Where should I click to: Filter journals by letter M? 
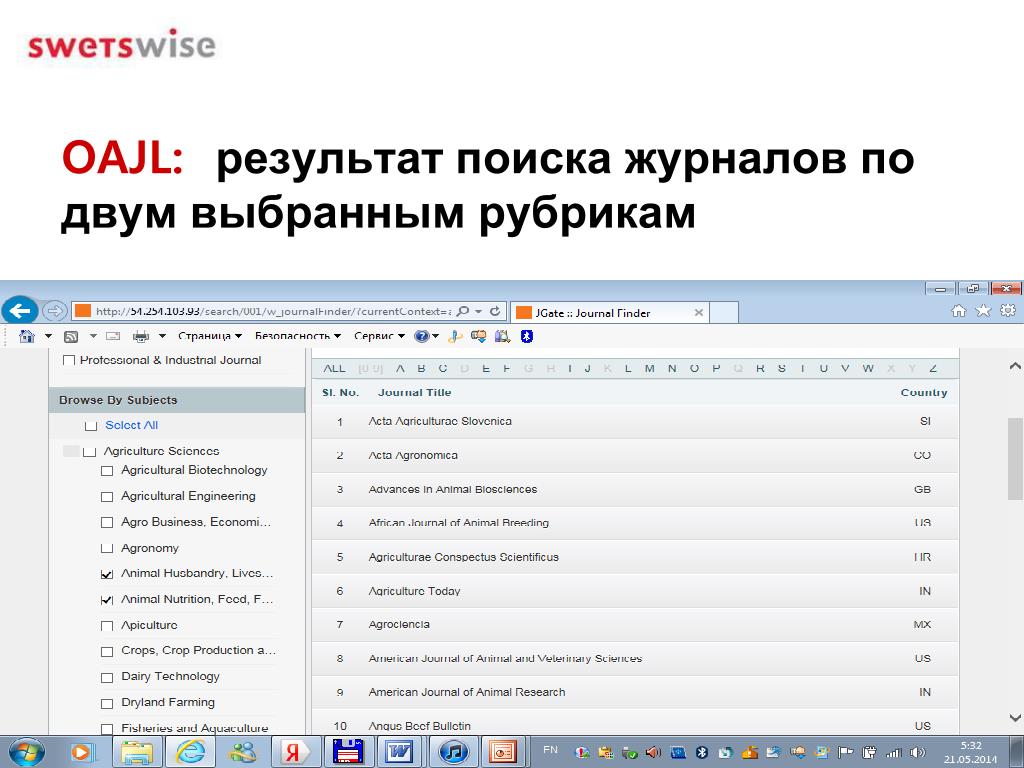coord(649,368)
